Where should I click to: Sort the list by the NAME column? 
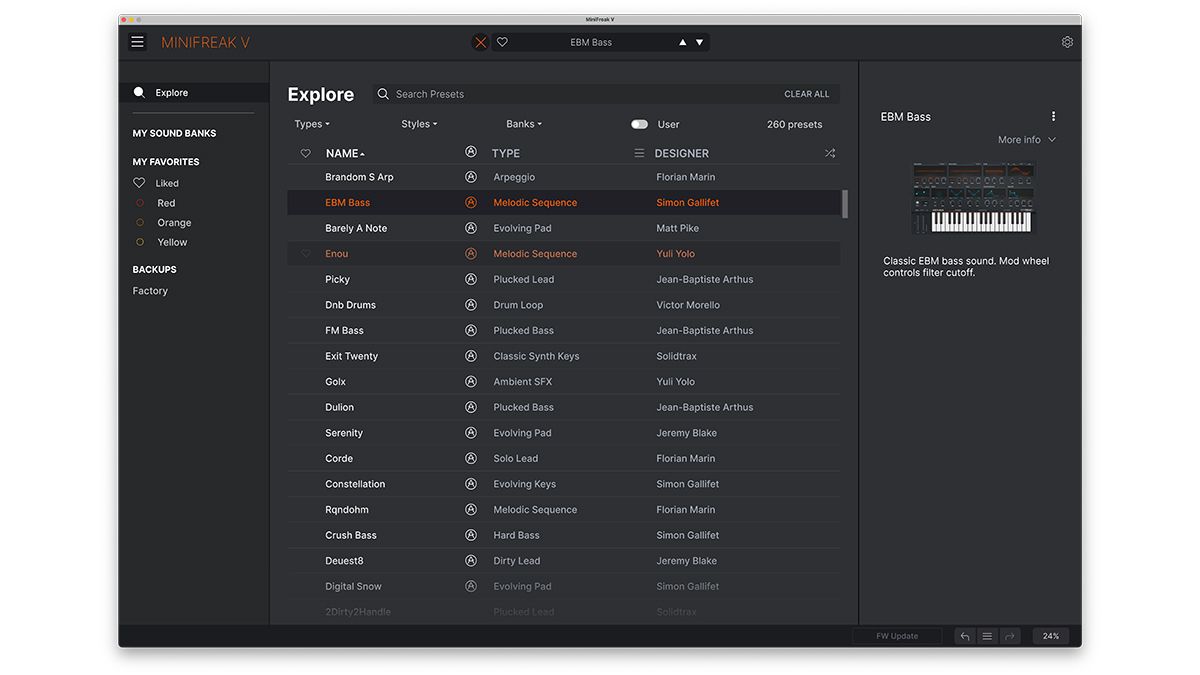[x=345, y=153]
